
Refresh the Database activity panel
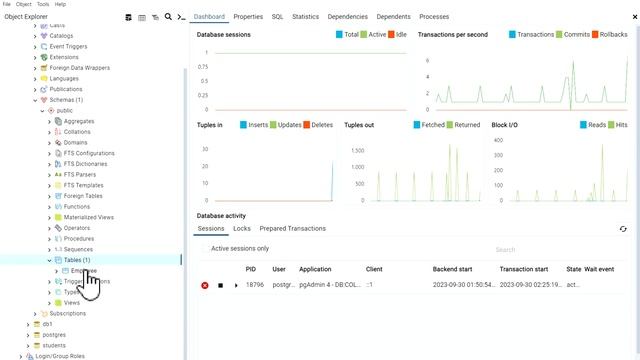(x=623, y=229)
